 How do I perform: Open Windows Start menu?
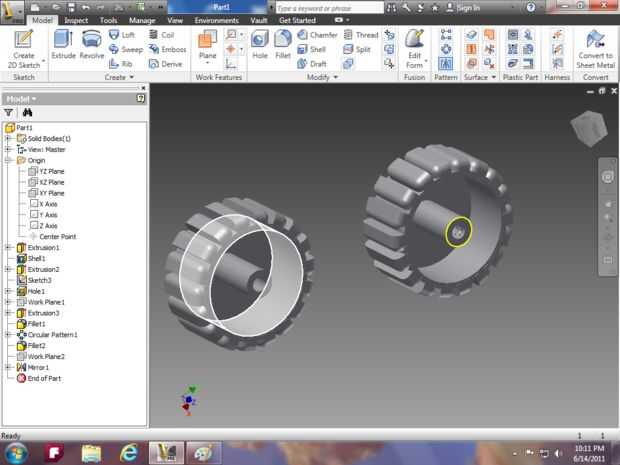(15, 453)
